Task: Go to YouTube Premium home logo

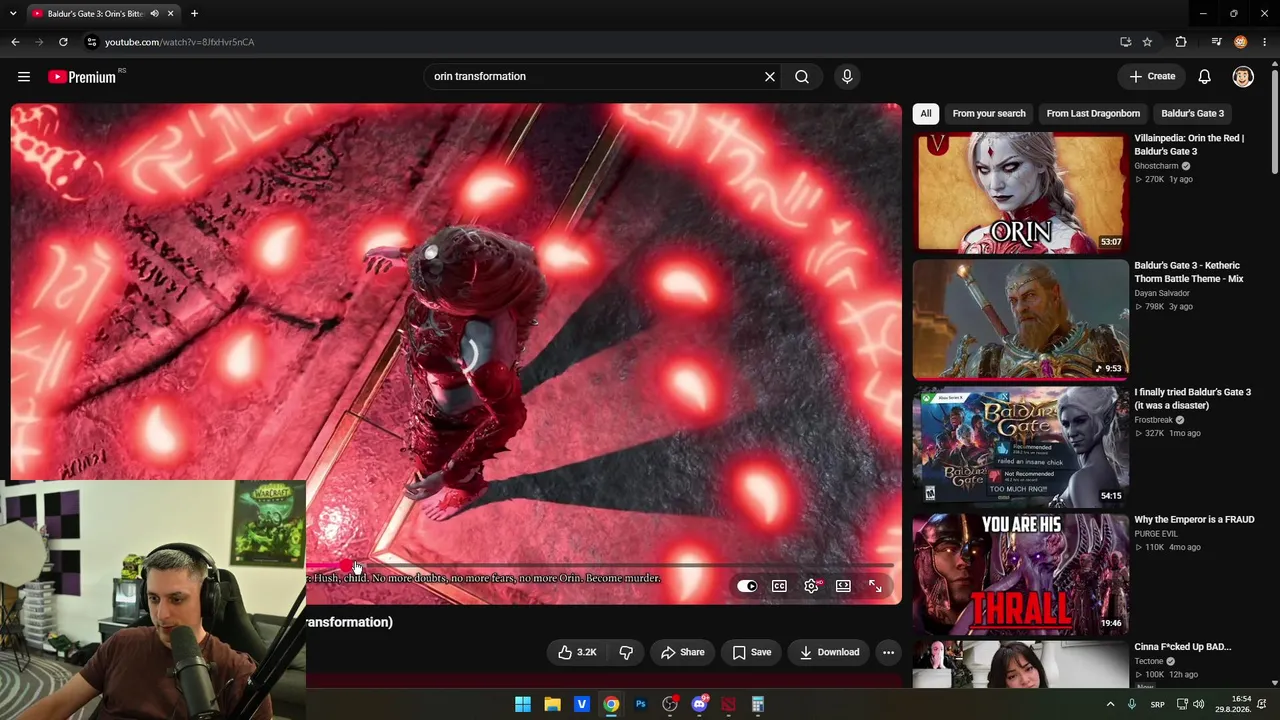Action: tap(82, 77)
